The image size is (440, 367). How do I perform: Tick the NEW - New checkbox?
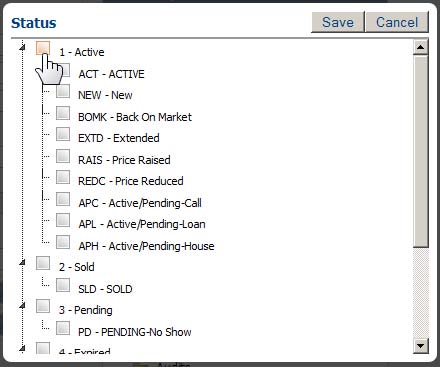(x=63, y=91)
